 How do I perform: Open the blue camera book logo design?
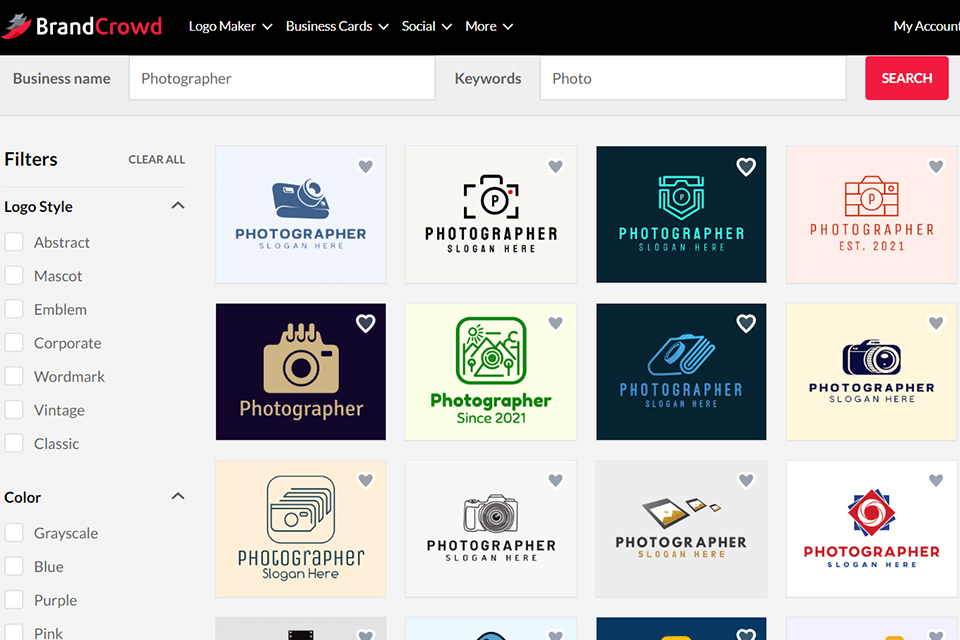(681, 372)
